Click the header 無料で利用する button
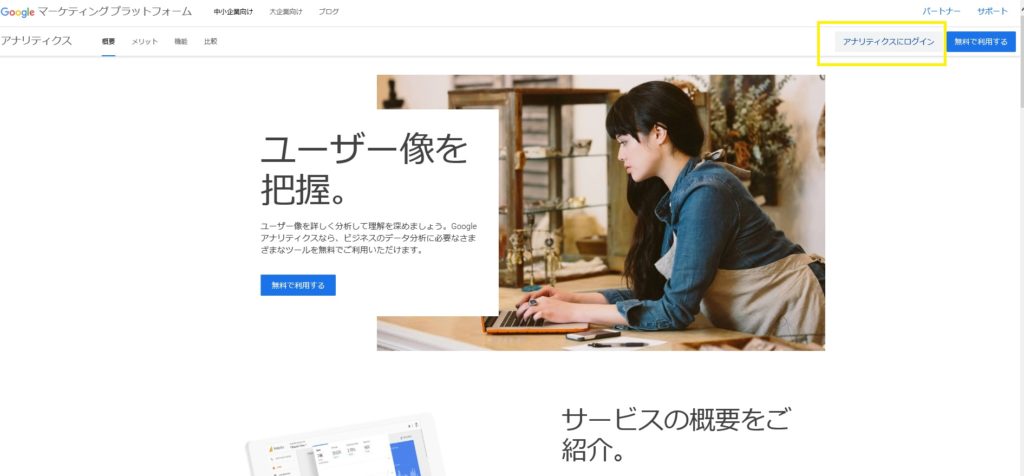Image resolution: width=1024 pixels, height=476 pixels. click(x=981, y=42)
